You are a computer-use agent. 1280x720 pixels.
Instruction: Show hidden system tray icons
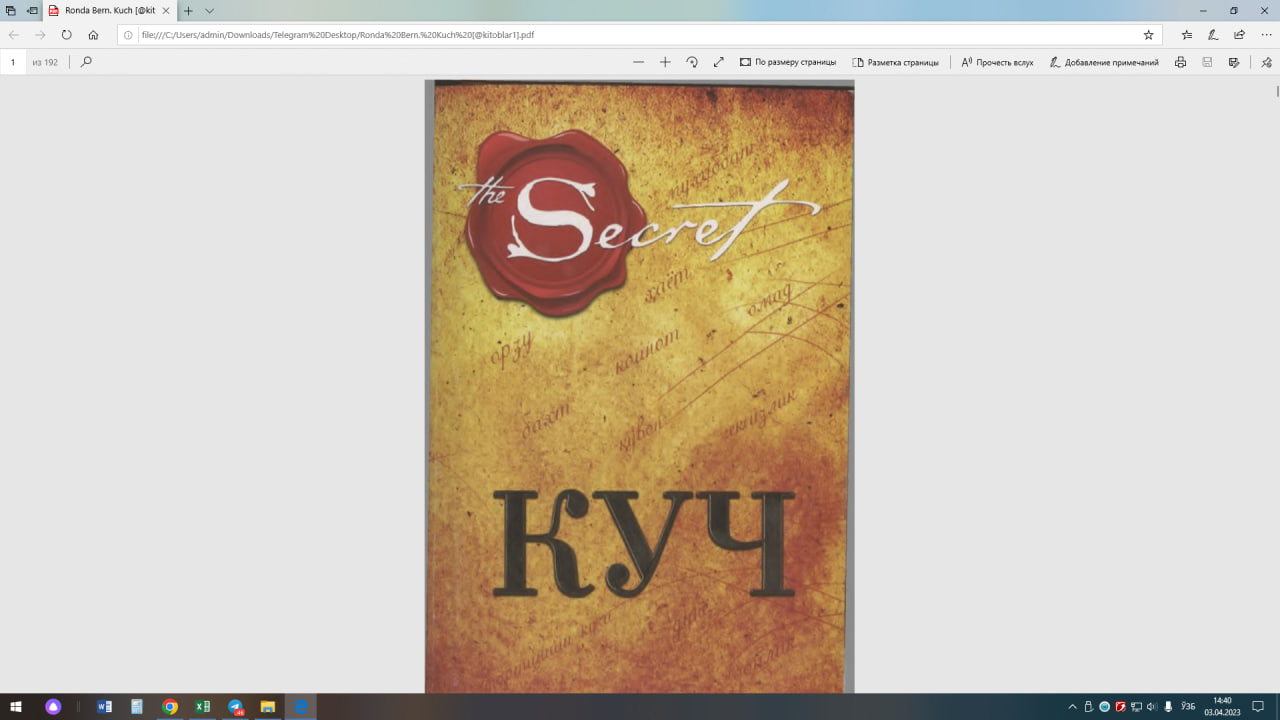point(1072,707)
